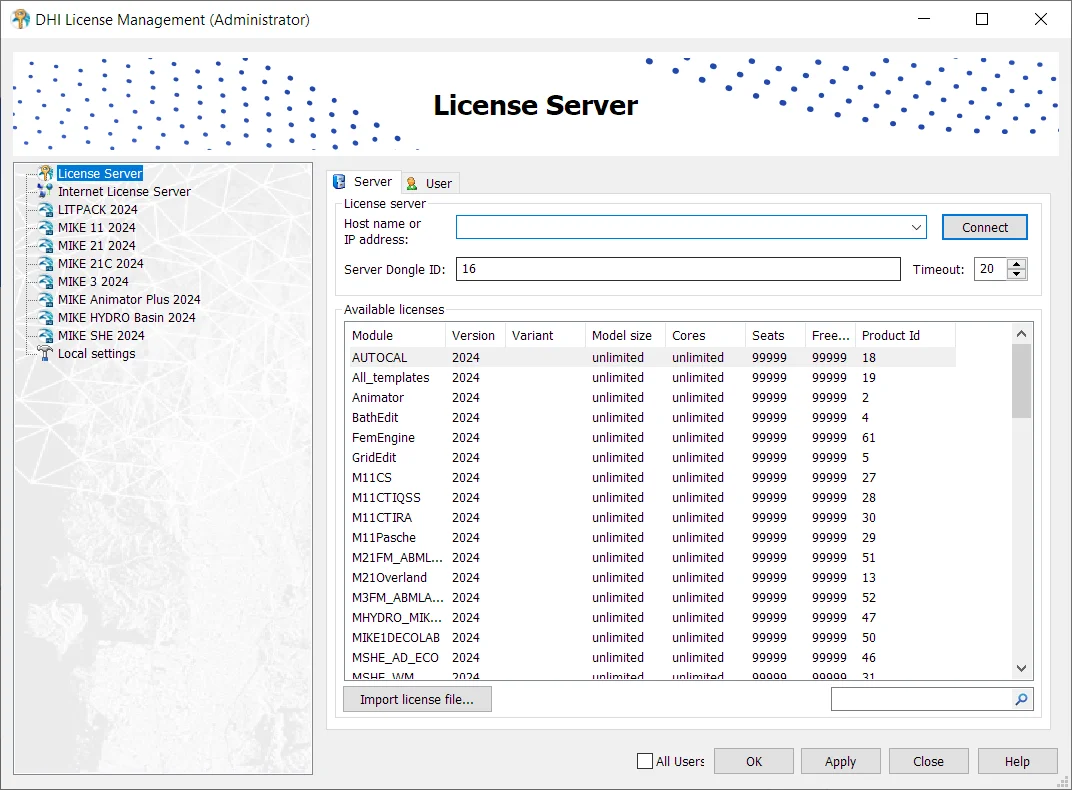Choose MIKE 21C 2024 in tree
Screen dimensions: 1072x790
click(100, 263)
